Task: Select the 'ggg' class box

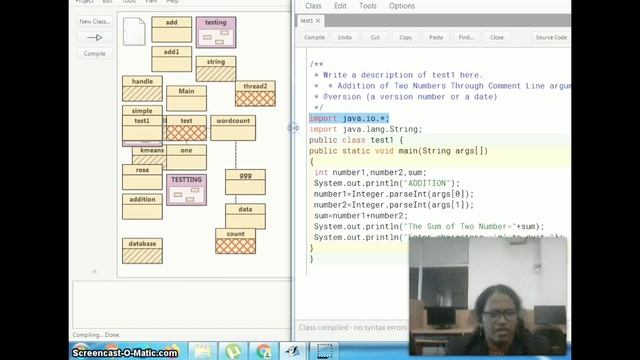Action: tap(245, 182)
